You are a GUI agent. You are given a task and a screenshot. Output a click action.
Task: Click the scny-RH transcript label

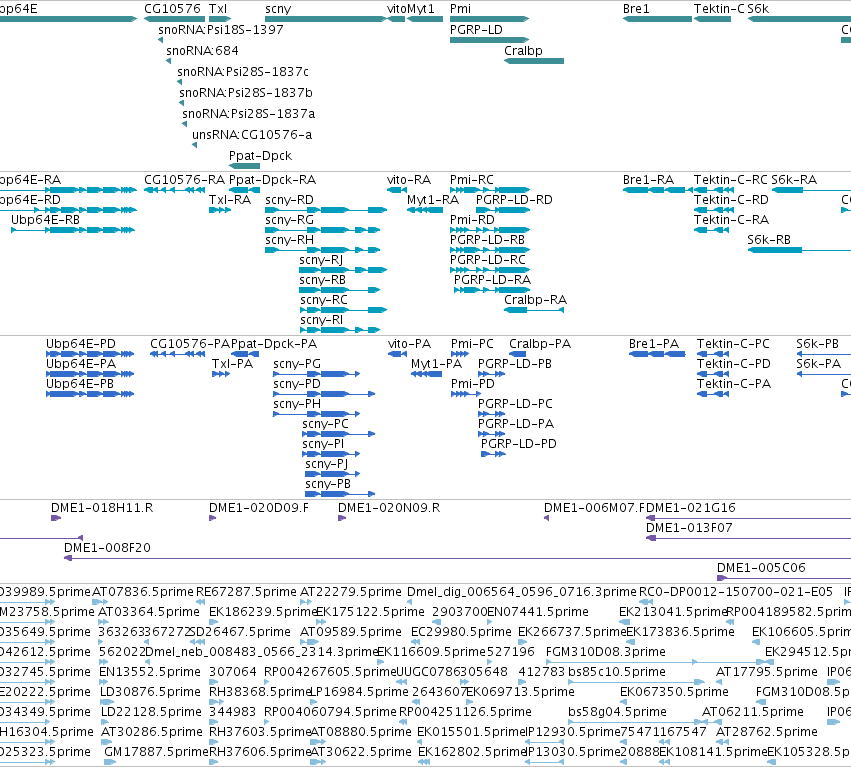289,240
